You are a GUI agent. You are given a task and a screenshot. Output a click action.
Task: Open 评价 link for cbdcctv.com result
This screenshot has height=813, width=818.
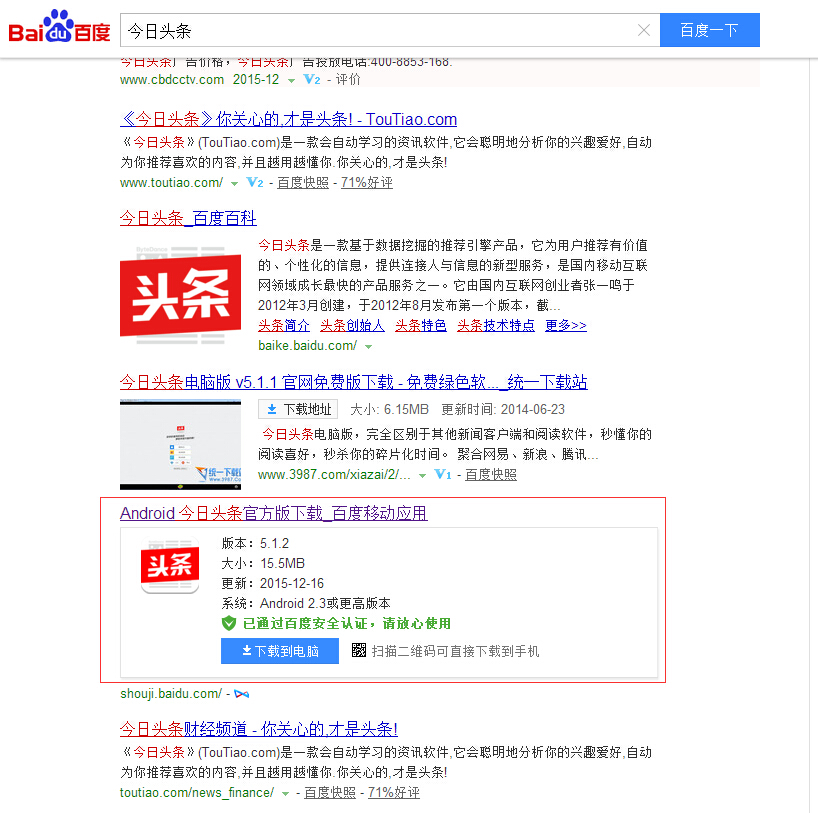tap(348, 79)
